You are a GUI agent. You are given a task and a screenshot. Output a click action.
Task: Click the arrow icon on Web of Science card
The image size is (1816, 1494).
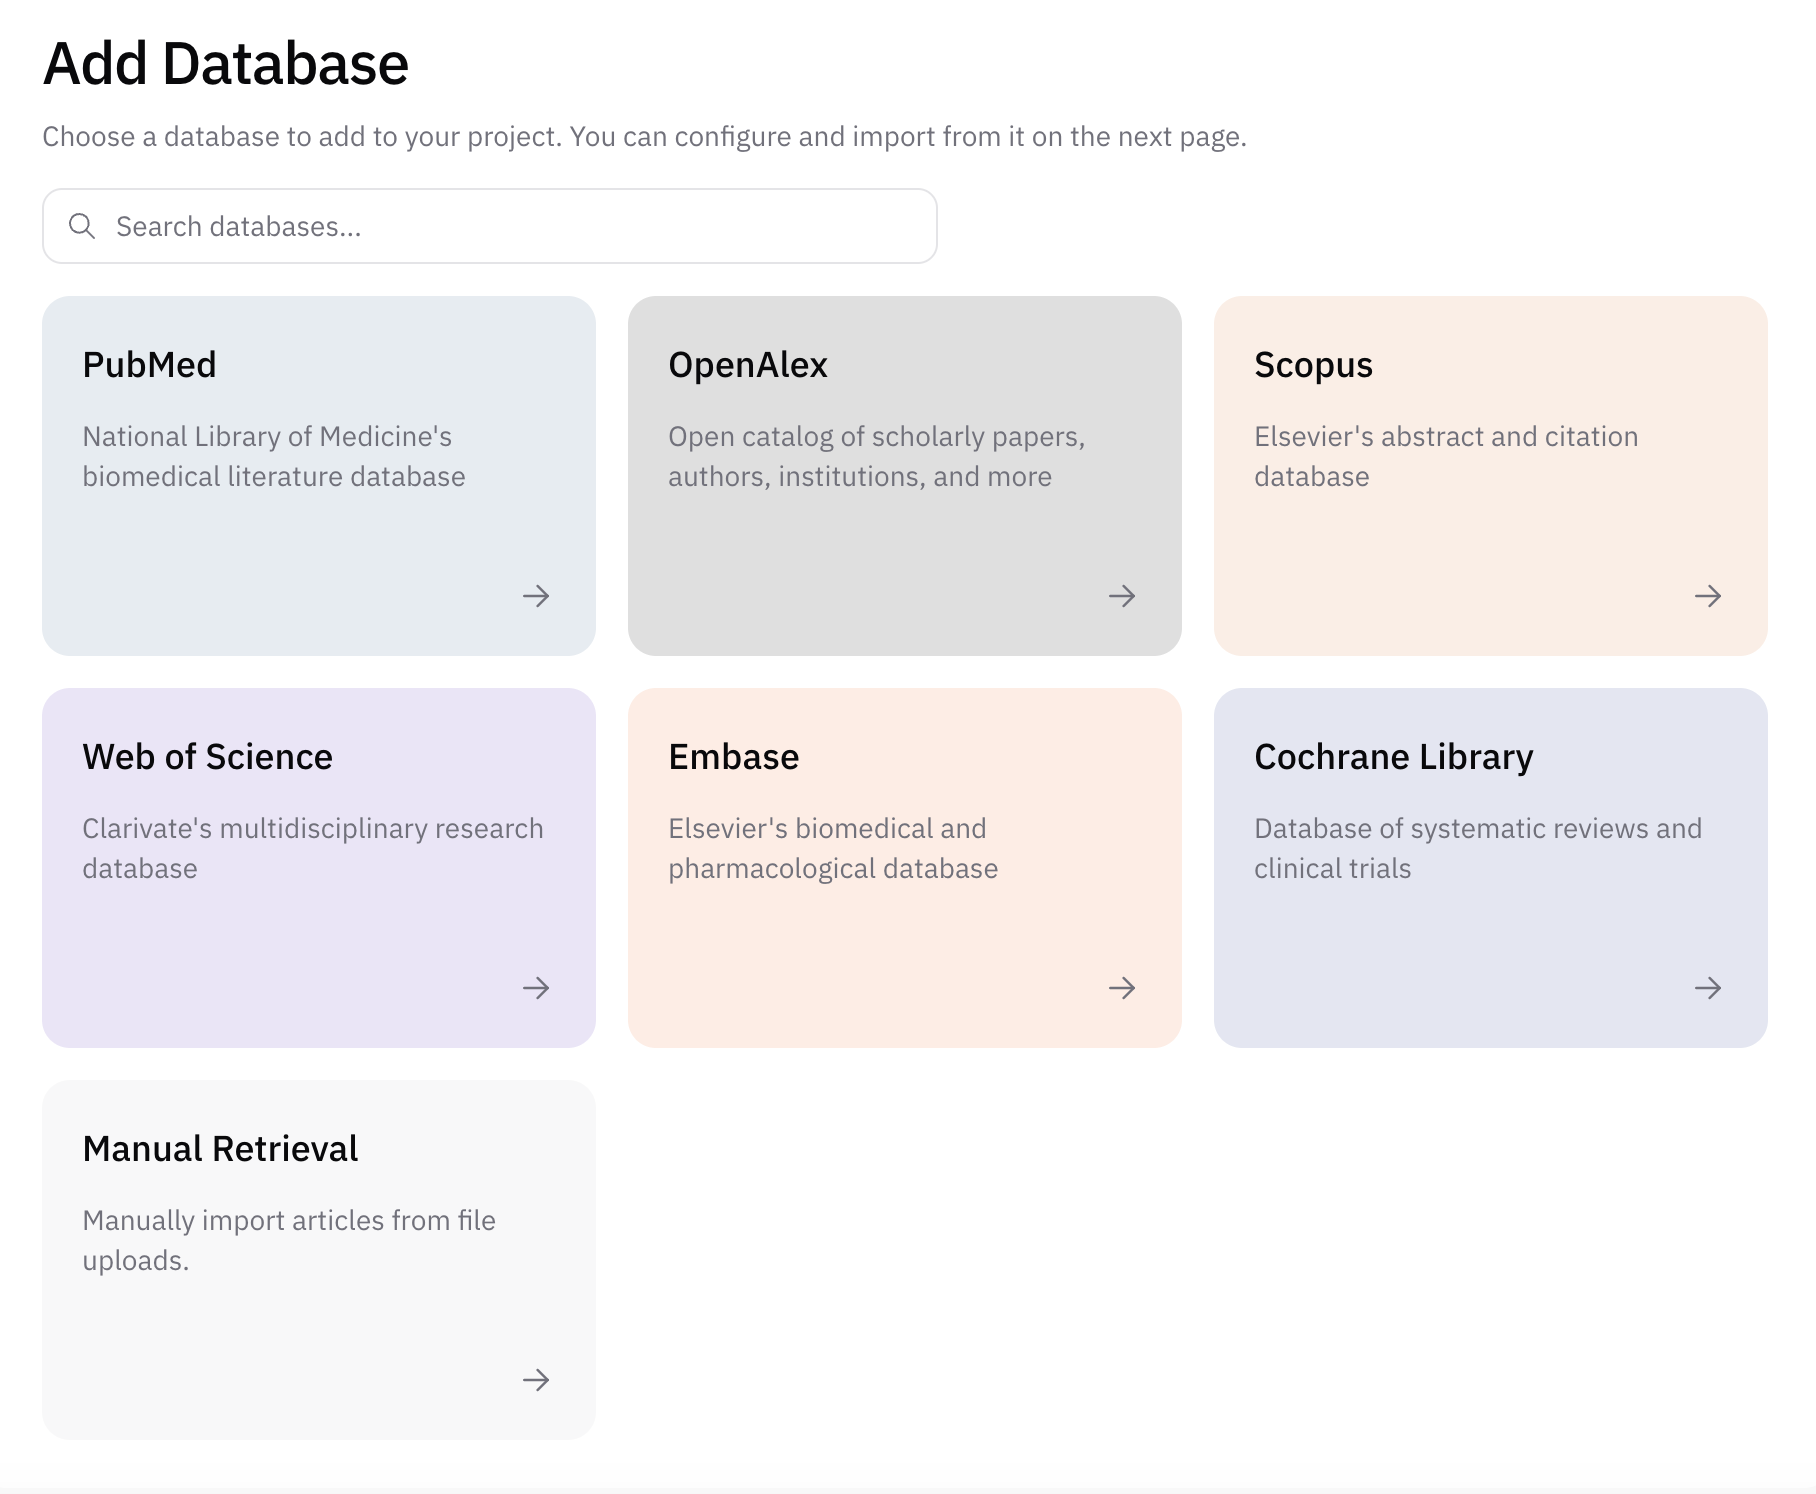536,988
